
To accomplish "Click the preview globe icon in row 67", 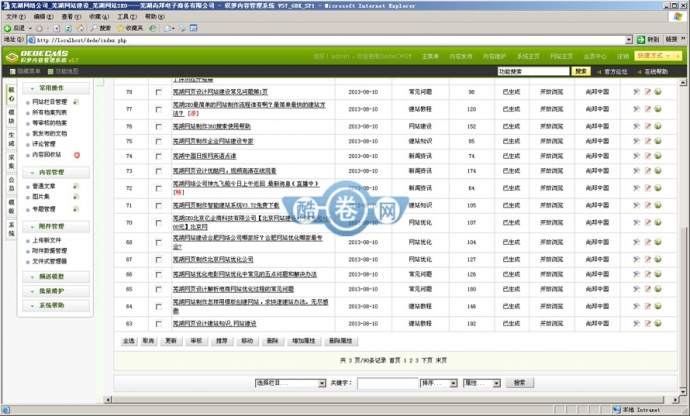I will coord(658,259).
